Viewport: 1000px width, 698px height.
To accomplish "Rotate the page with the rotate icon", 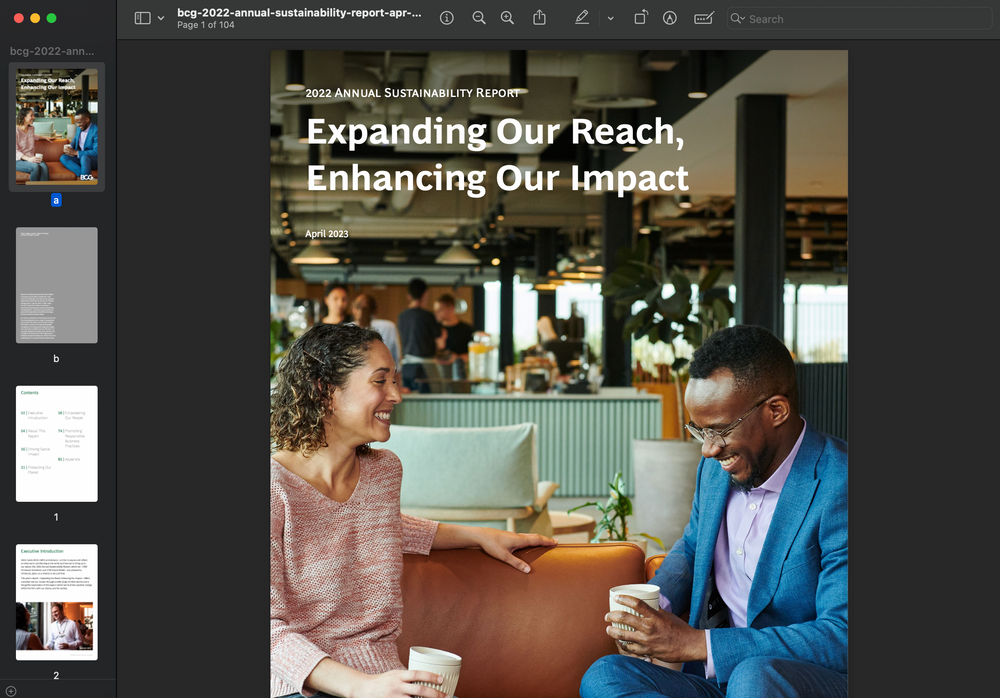I will pyautogui.click(x=641, y=18).
